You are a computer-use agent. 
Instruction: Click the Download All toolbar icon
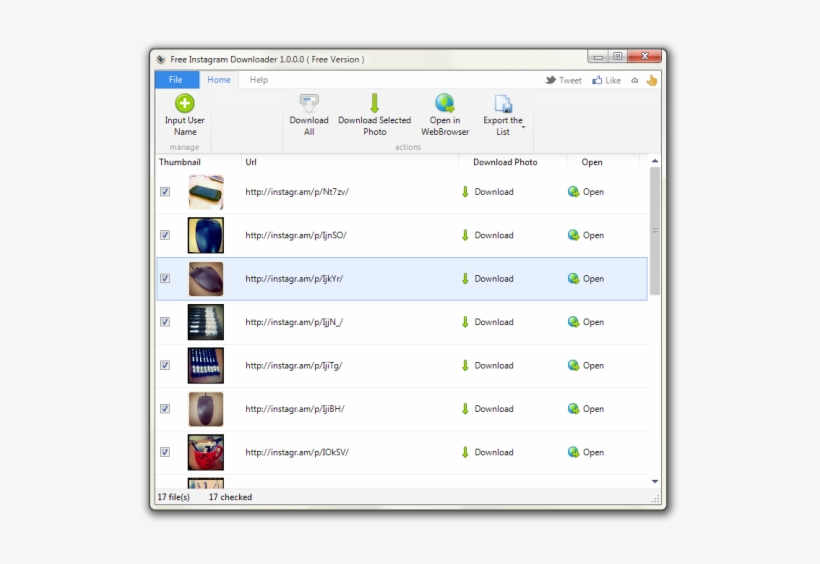309,103
